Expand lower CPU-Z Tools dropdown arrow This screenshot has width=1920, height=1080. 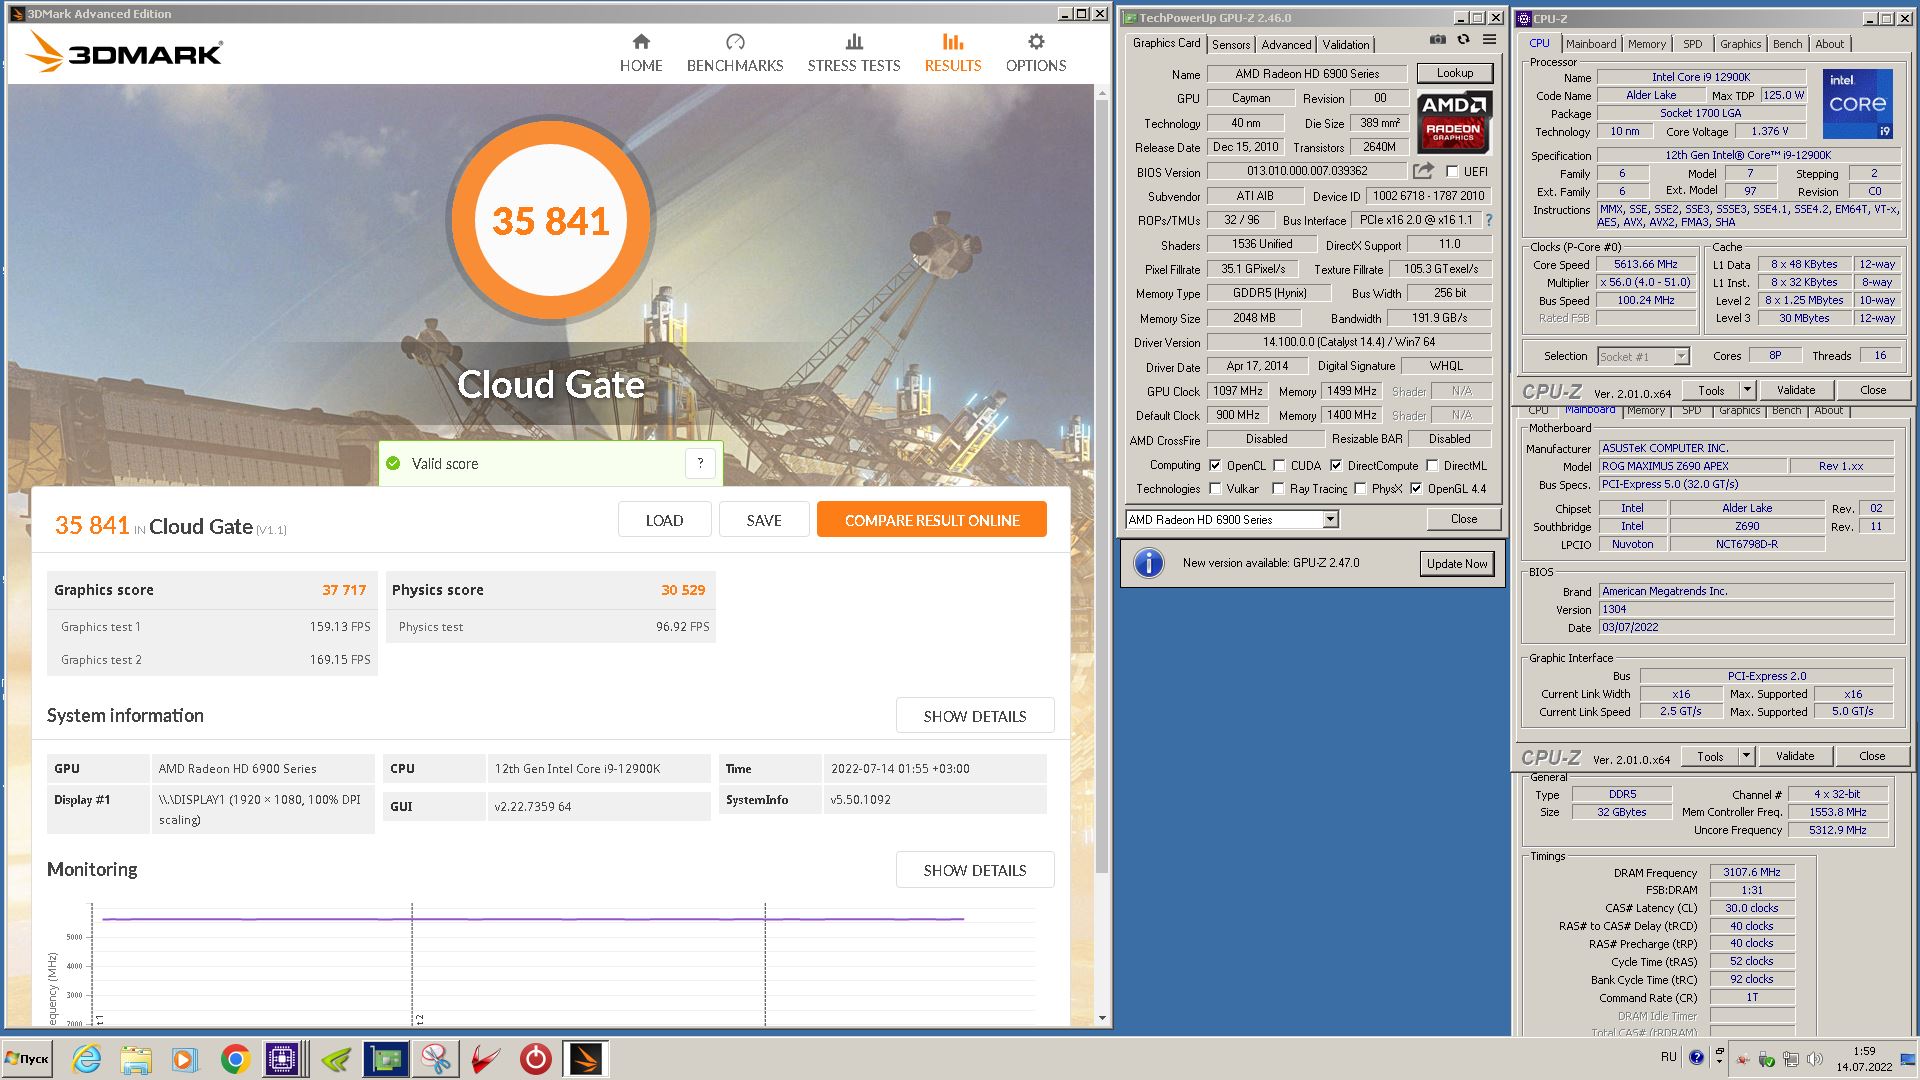1746,756
